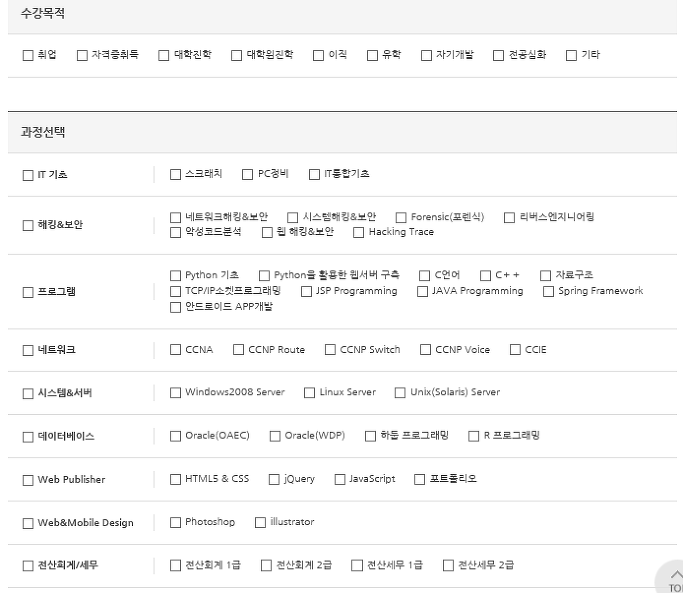Check the Web Publisher category checkbox

click(28, 480)
